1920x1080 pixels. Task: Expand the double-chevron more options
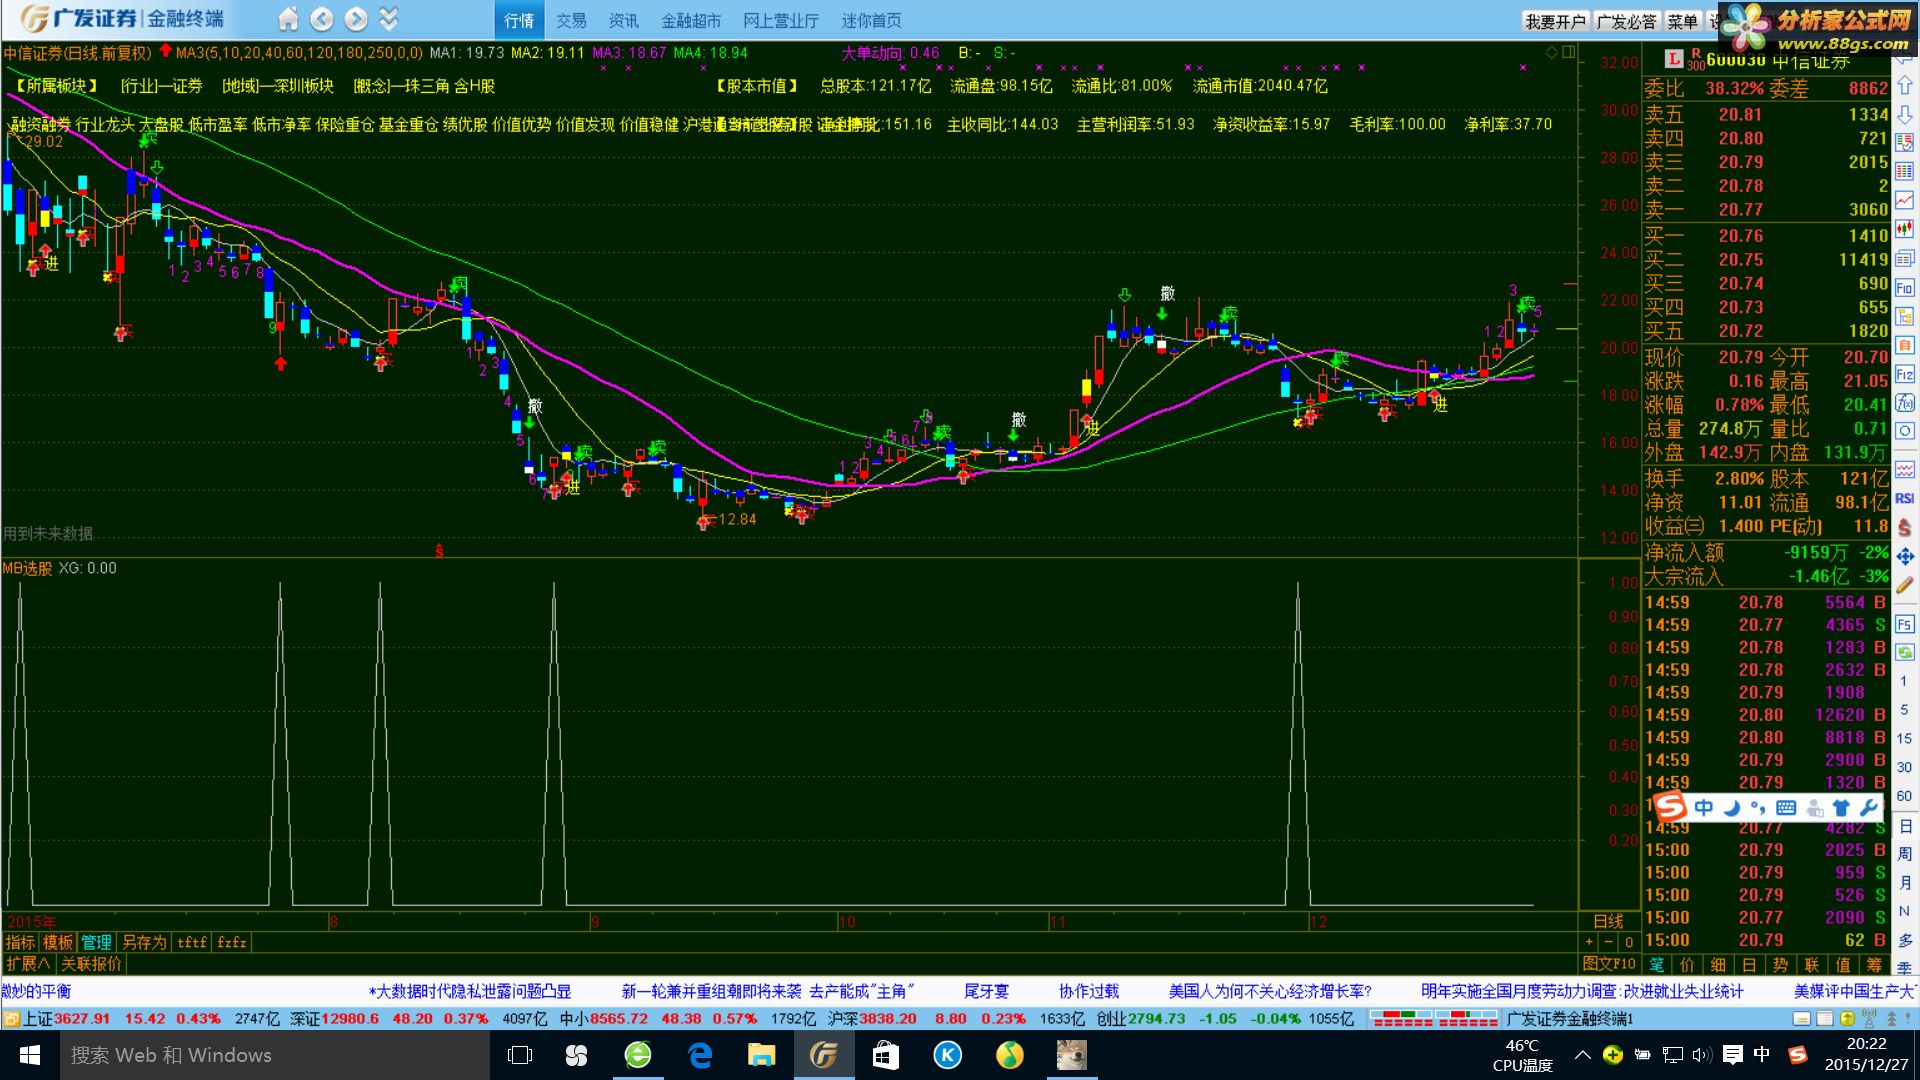(389, 19)
